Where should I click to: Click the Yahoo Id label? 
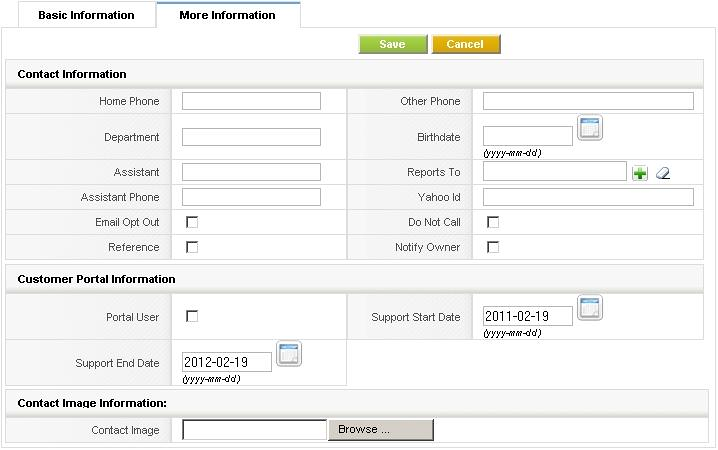pos(439,197)
